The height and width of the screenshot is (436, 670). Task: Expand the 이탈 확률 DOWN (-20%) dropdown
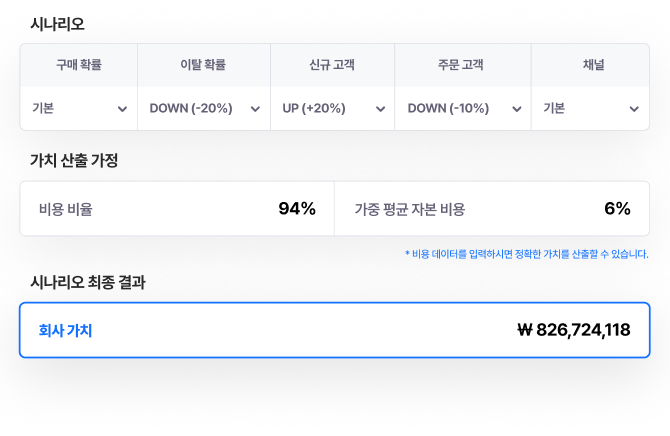coord(204,109)
